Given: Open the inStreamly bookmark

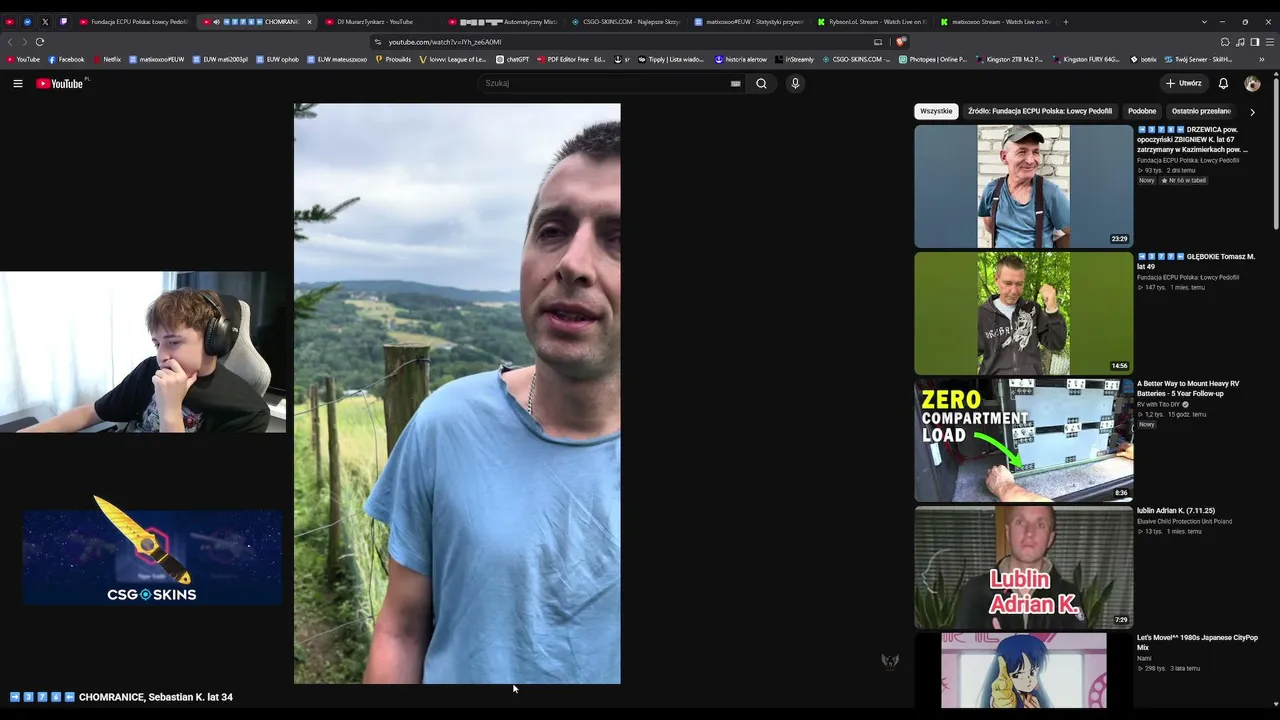Looking at the screenshot, I should [795, 60].
